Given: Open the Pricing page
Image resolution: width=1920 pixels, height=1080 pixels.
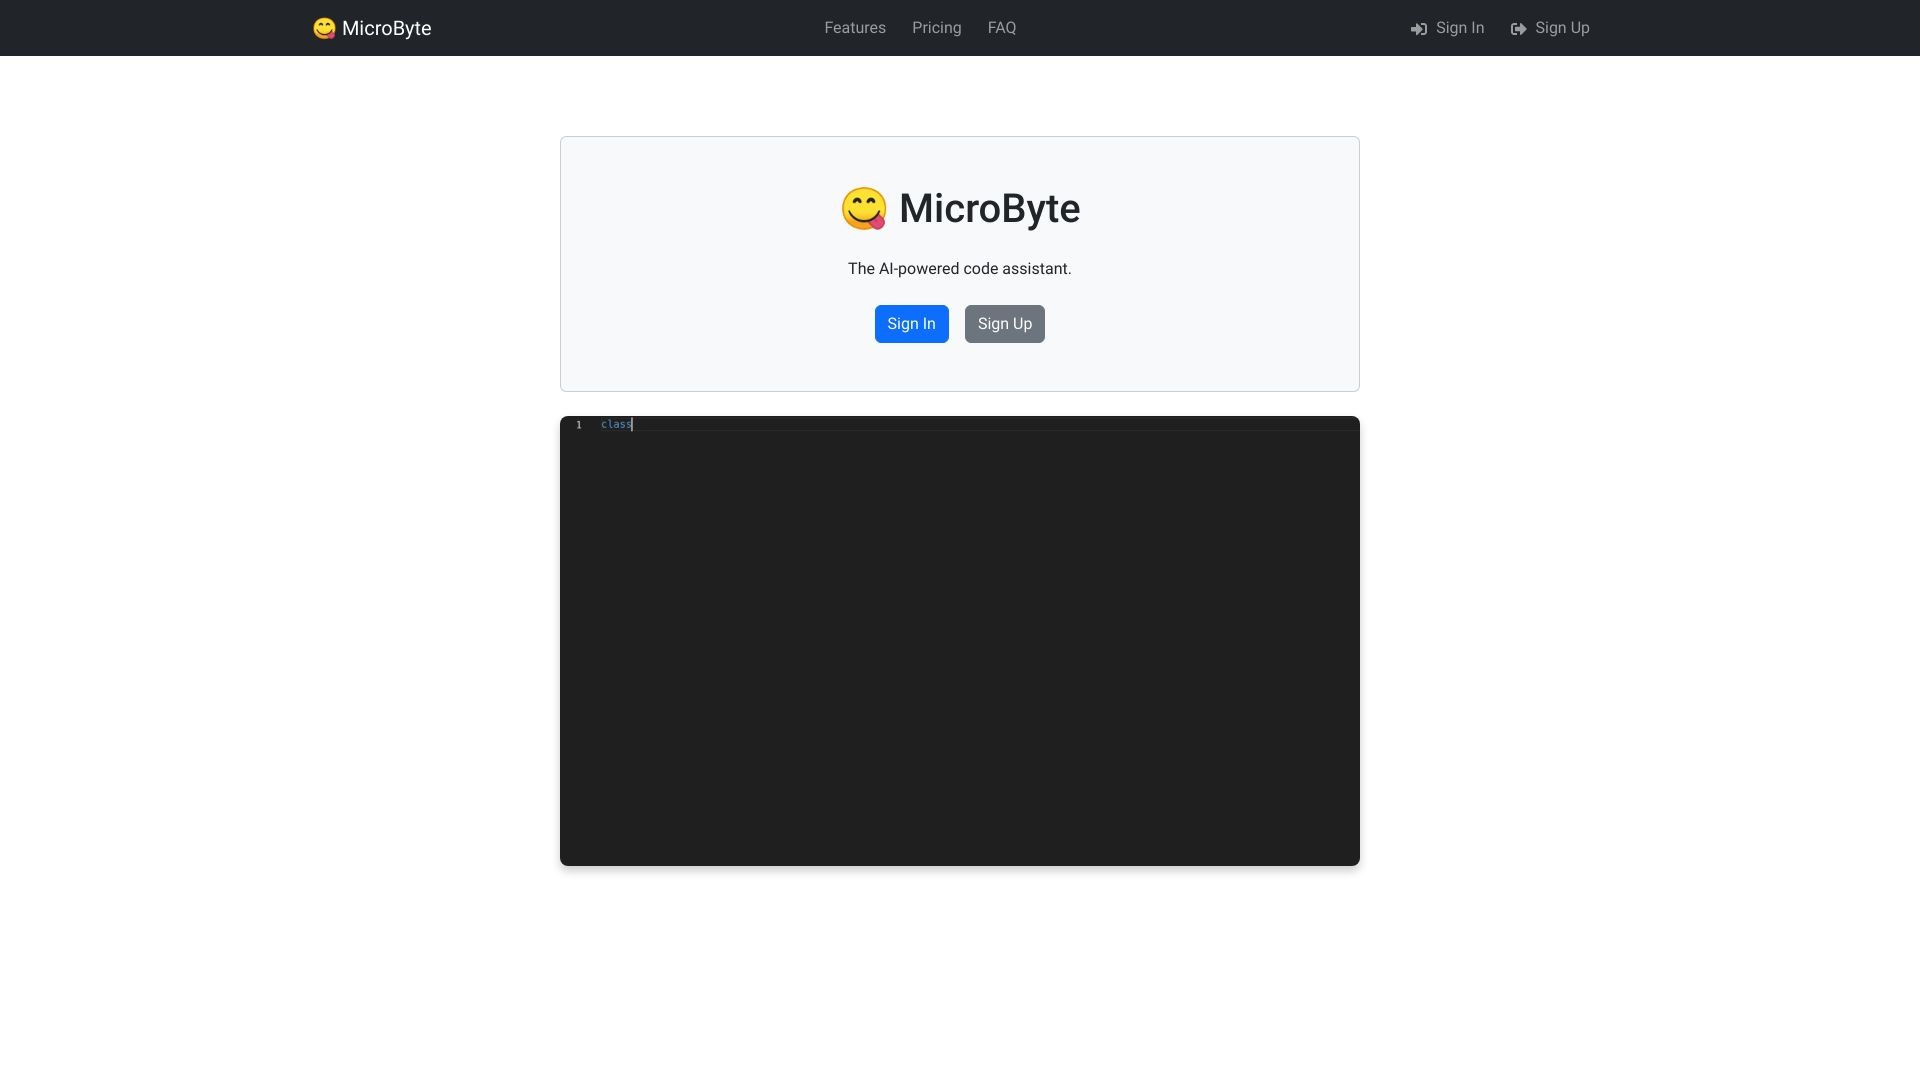Looking at the screenshot, I should pos(936,27).
